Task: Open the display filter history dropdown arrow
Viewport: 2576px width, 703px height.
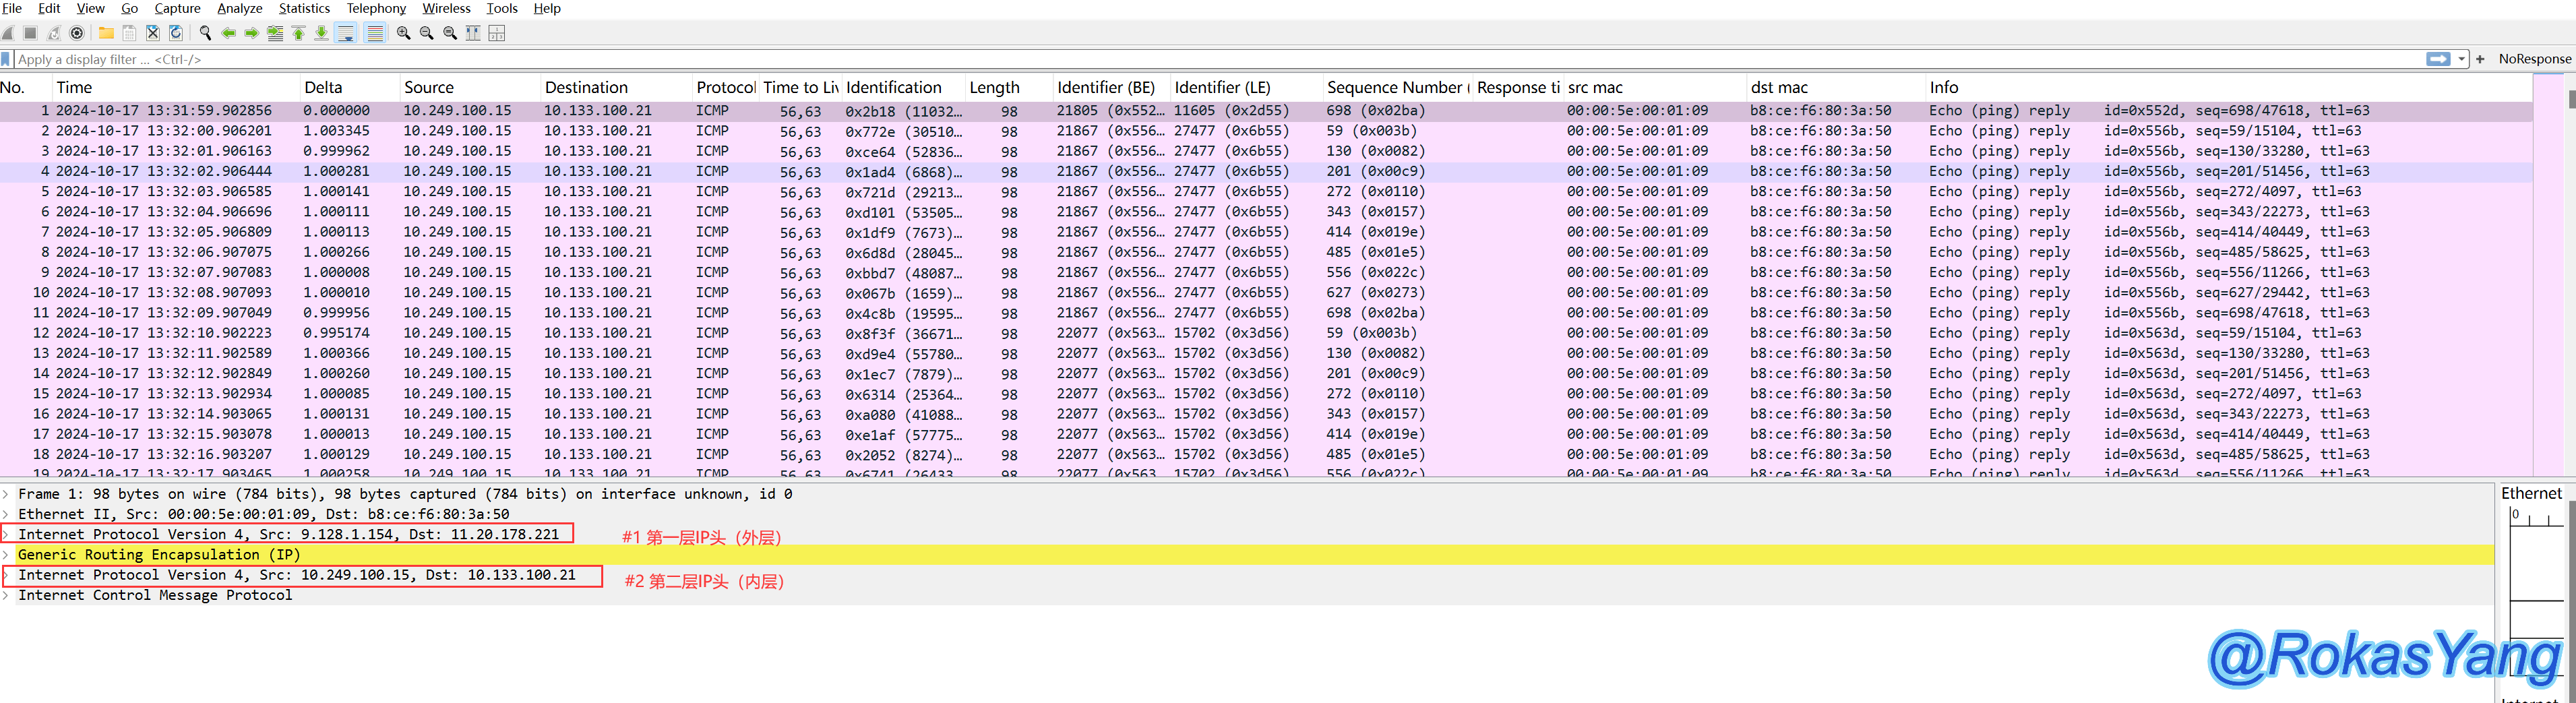Action: click(2461, 59)
